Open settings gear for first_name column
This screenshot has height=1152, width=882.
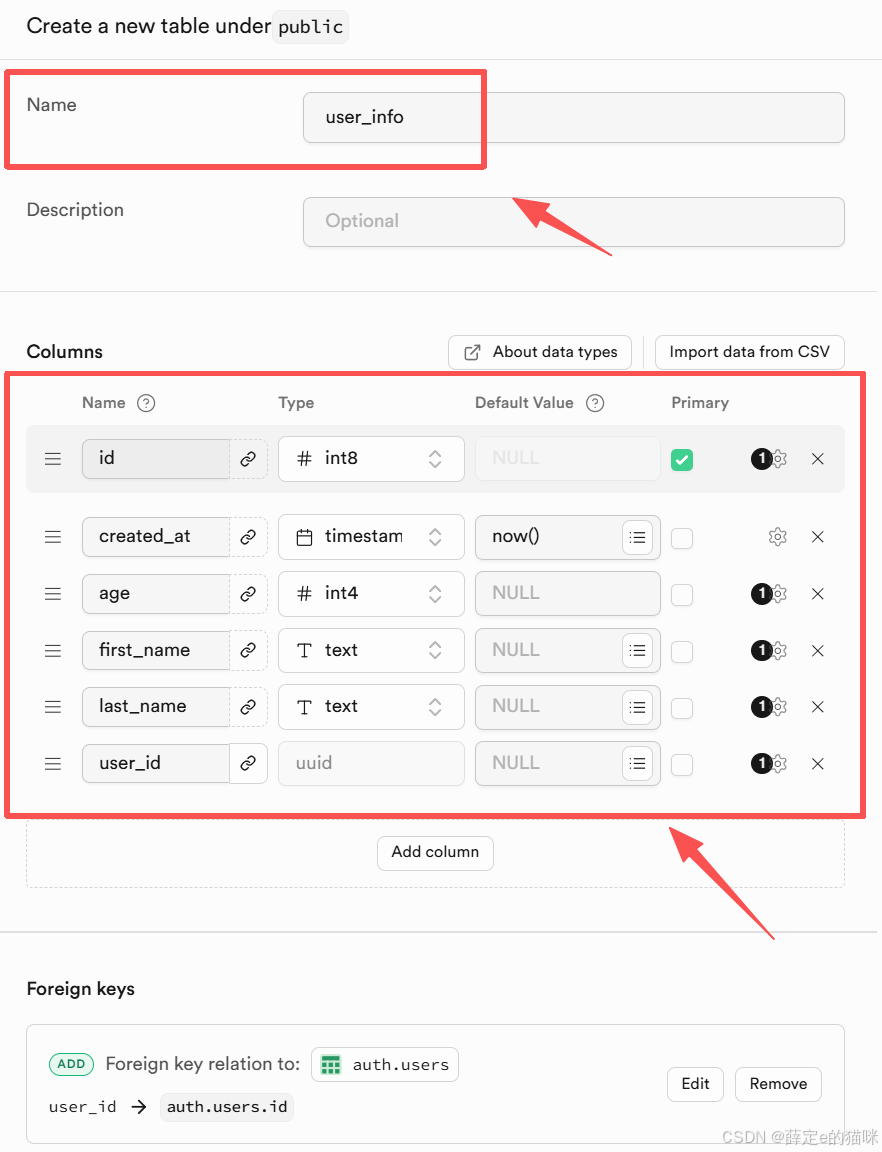pyautogui.click(x=779, y=651)
